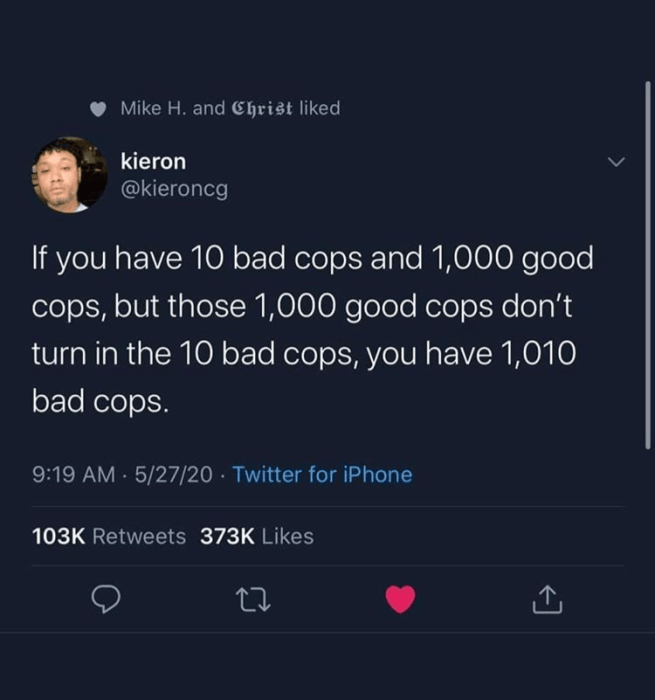The image size is (655, 700).
Task: Open the reply speech bubble icon
Action: click(x=105, y=600)
